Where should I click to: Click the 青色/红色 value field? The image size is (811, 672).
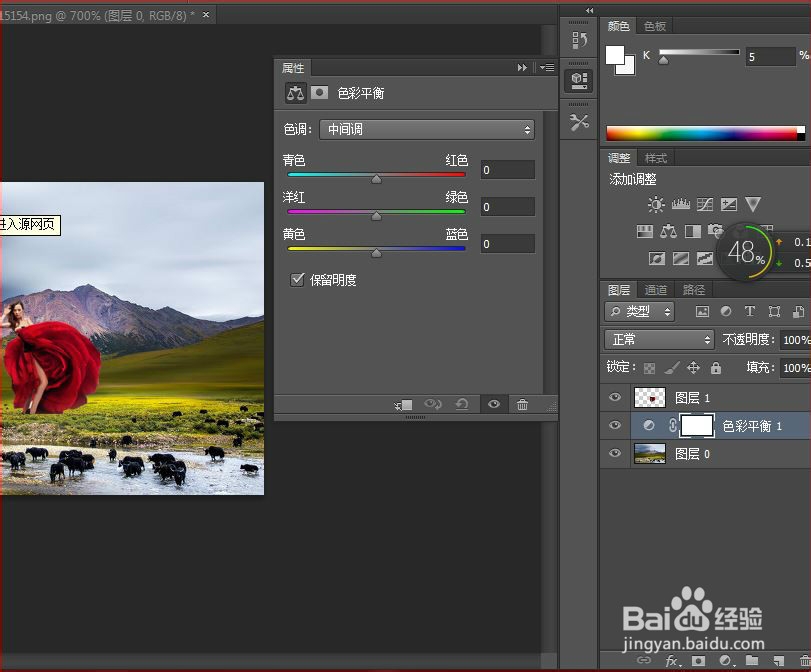tap(507, 170)
